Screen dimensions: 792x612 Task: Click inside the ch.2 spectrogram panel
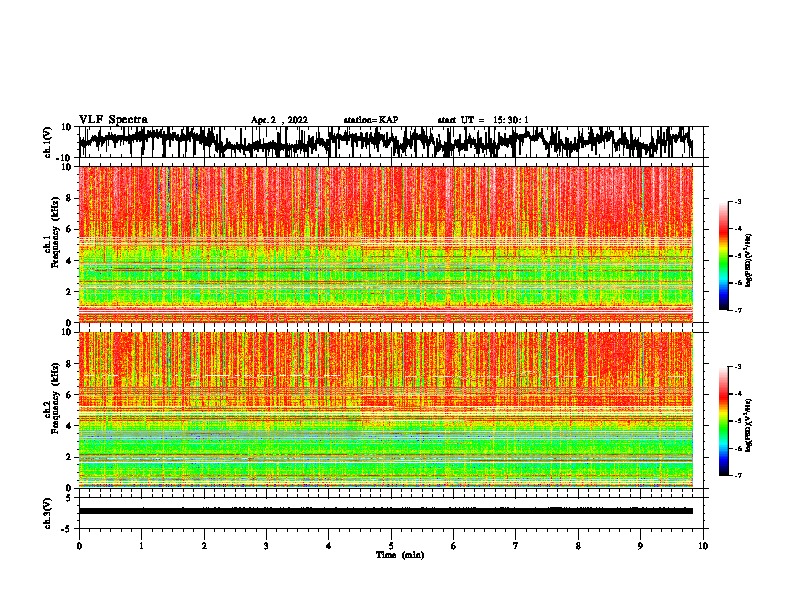point(385,410)
